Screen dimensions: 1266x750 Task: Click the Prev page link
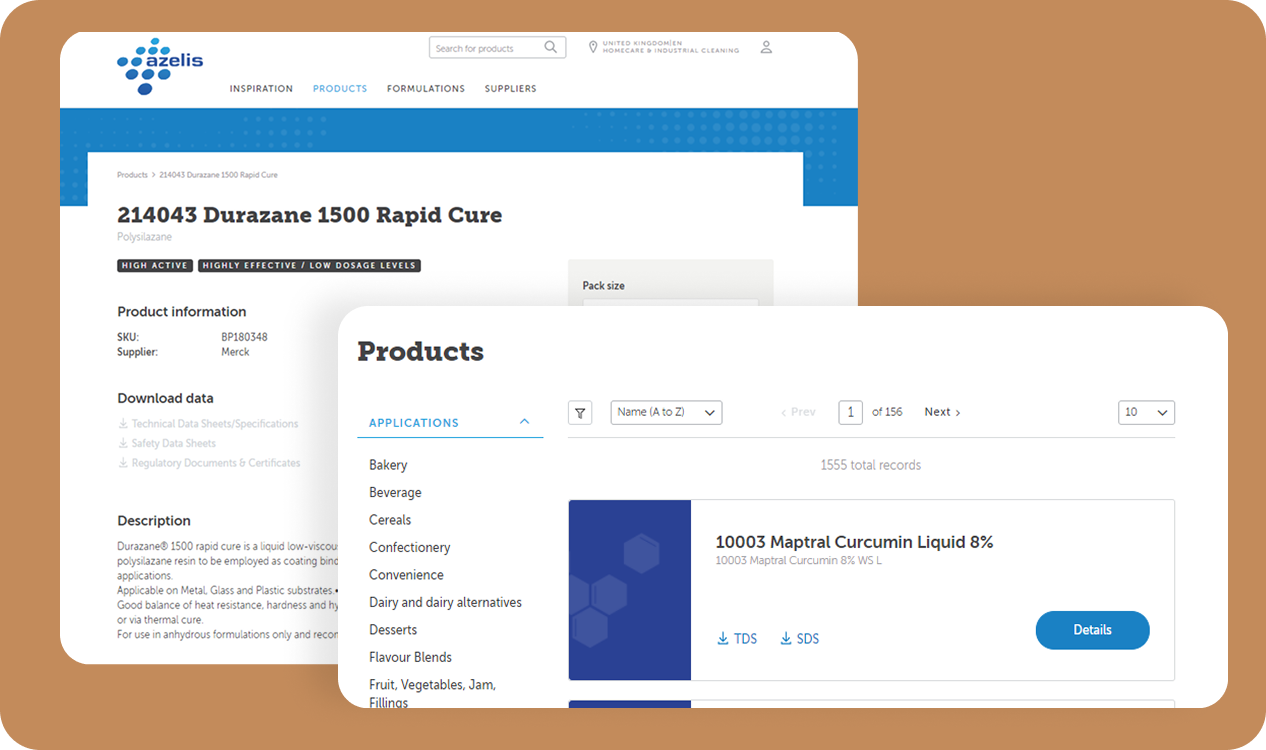tap(798, 412)
